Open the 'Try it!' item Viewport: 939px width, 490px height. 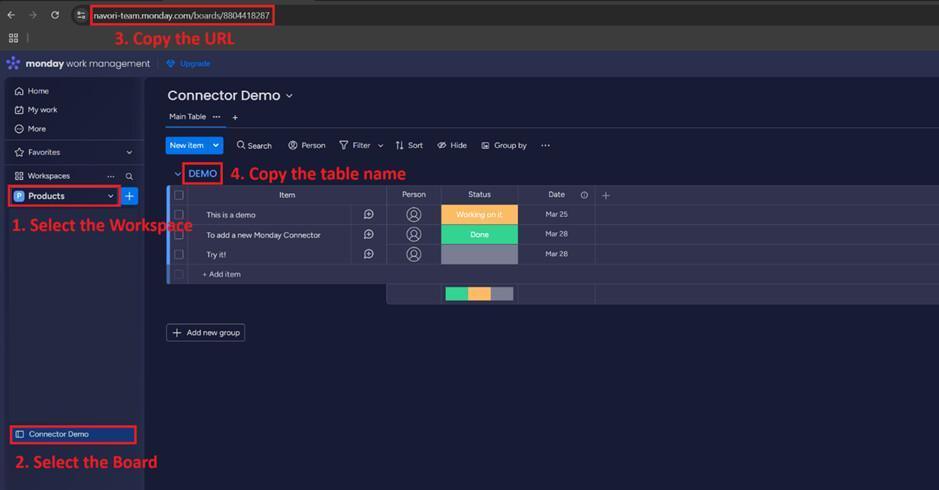216,255
